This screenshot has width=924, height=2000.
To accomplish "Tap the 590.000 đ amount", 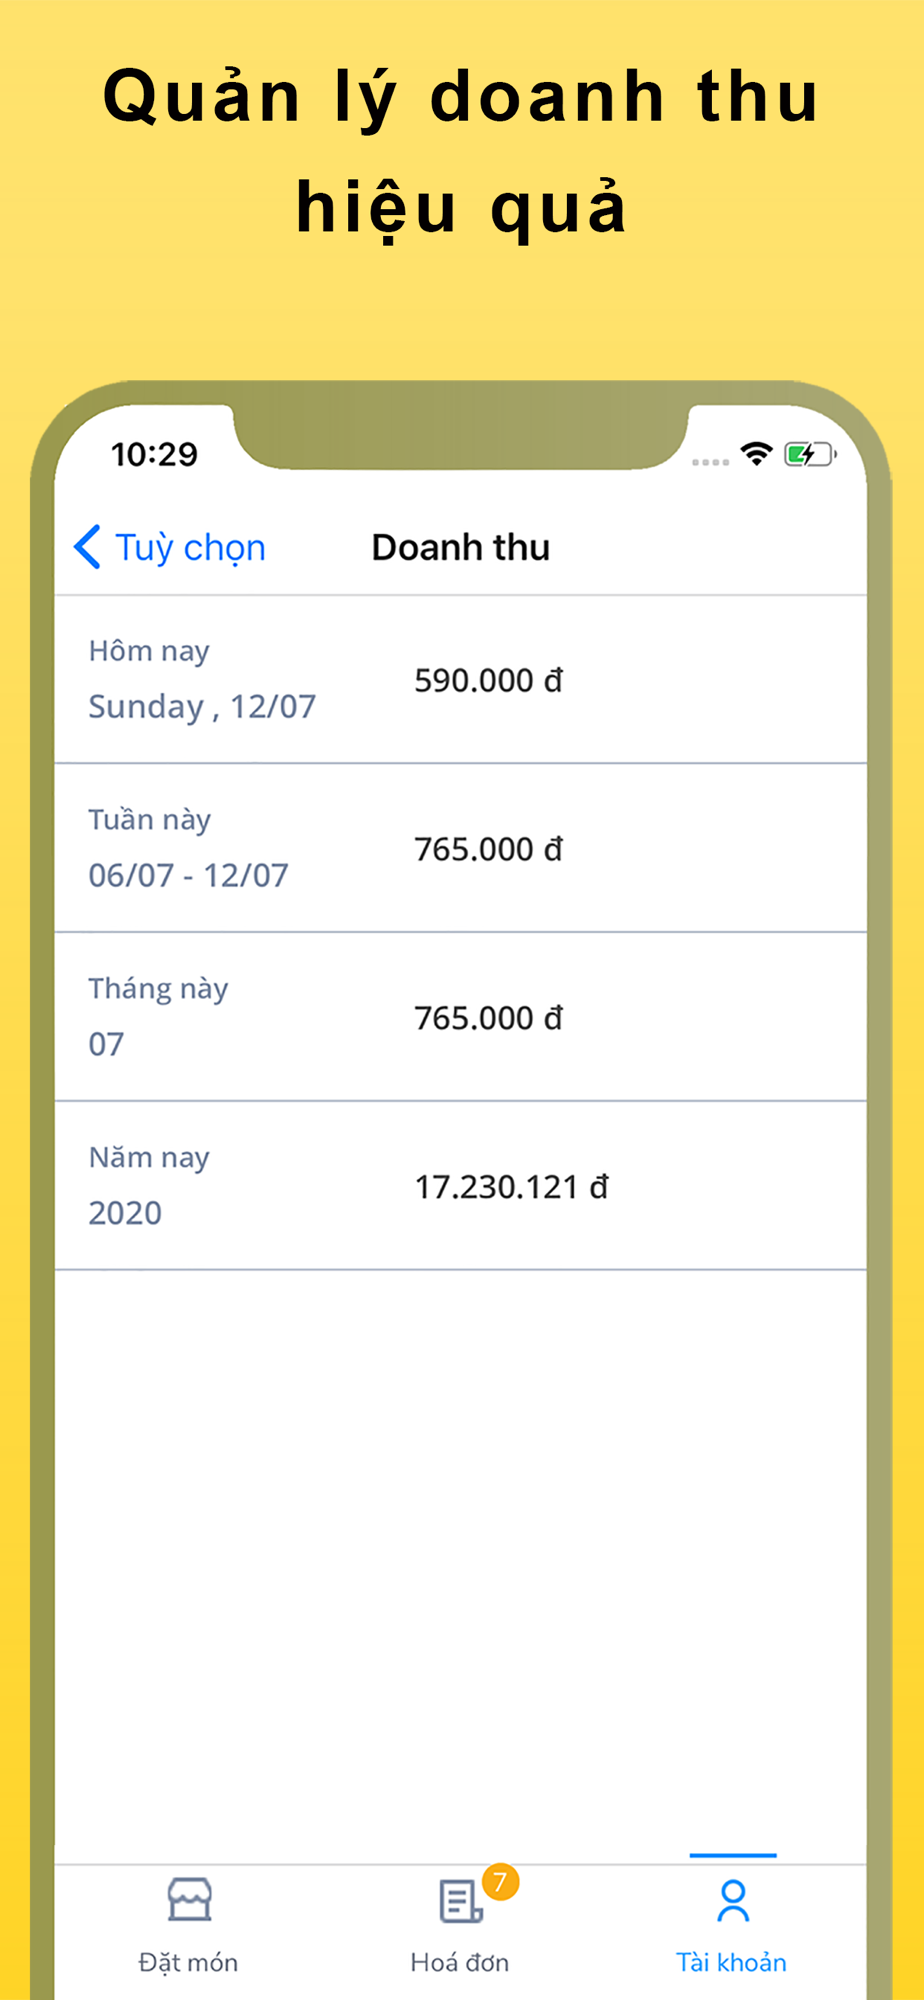I will pyautogui.click(x=489, y=680).
